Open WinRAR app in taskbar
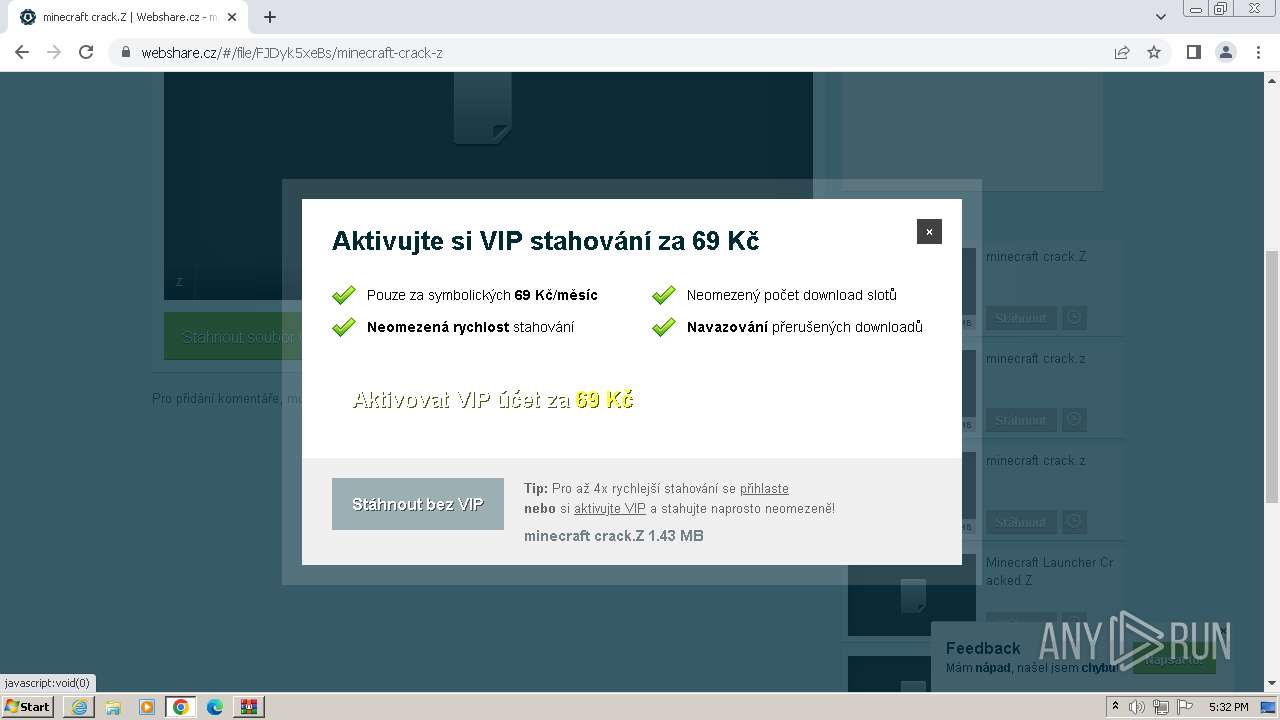The height and width of the screenshot is (720, 1280). point(249,707)
